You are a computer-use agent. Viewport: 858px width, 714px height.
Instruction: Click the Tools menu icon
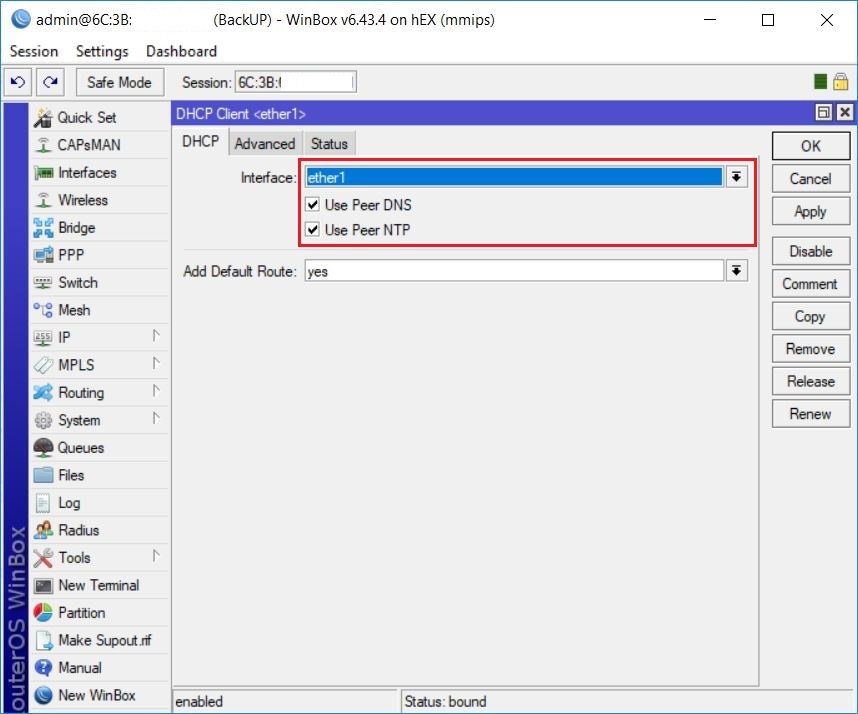click(x=43, y=558)
